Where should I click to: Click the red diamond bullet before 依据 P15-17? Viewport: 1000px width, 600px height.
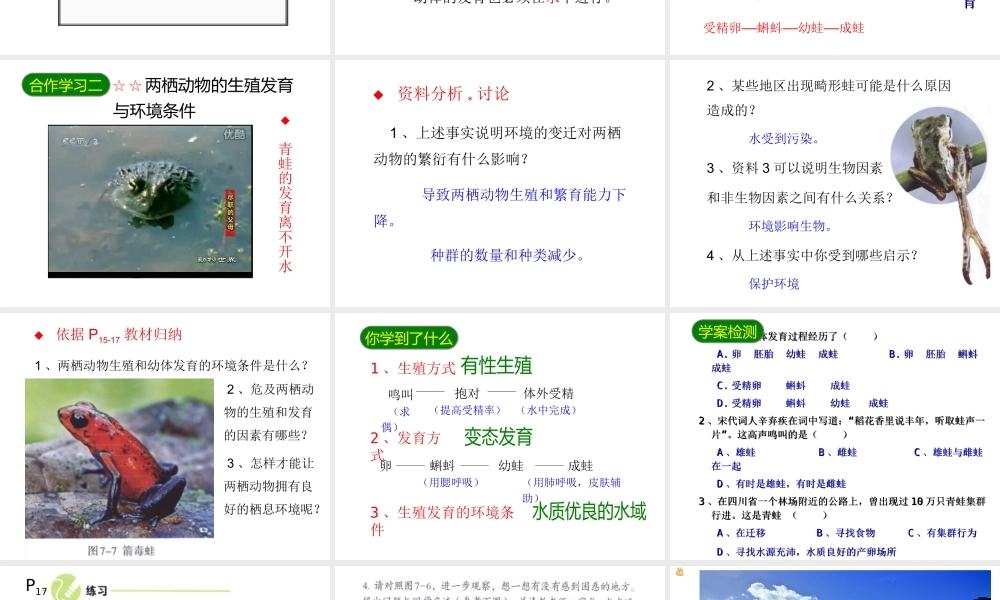click(39, 335)
